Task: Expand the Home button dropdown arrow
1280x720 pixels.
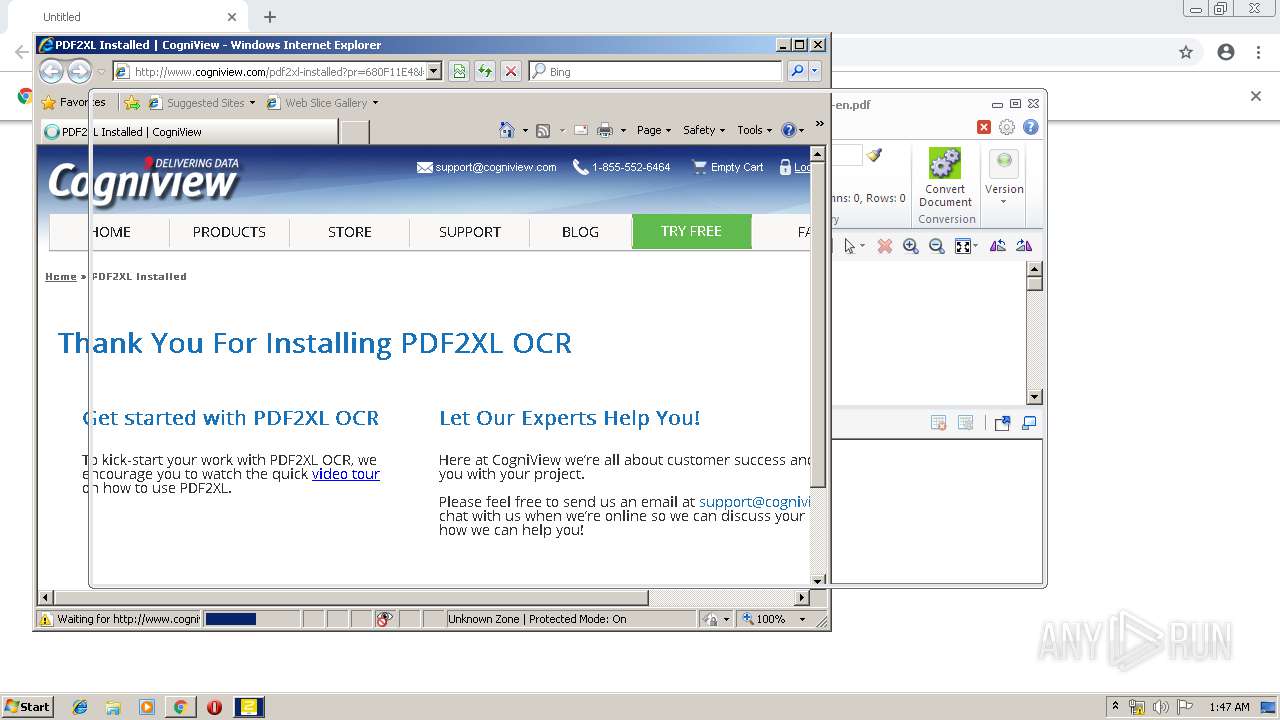Action: (x=525, y=130)
